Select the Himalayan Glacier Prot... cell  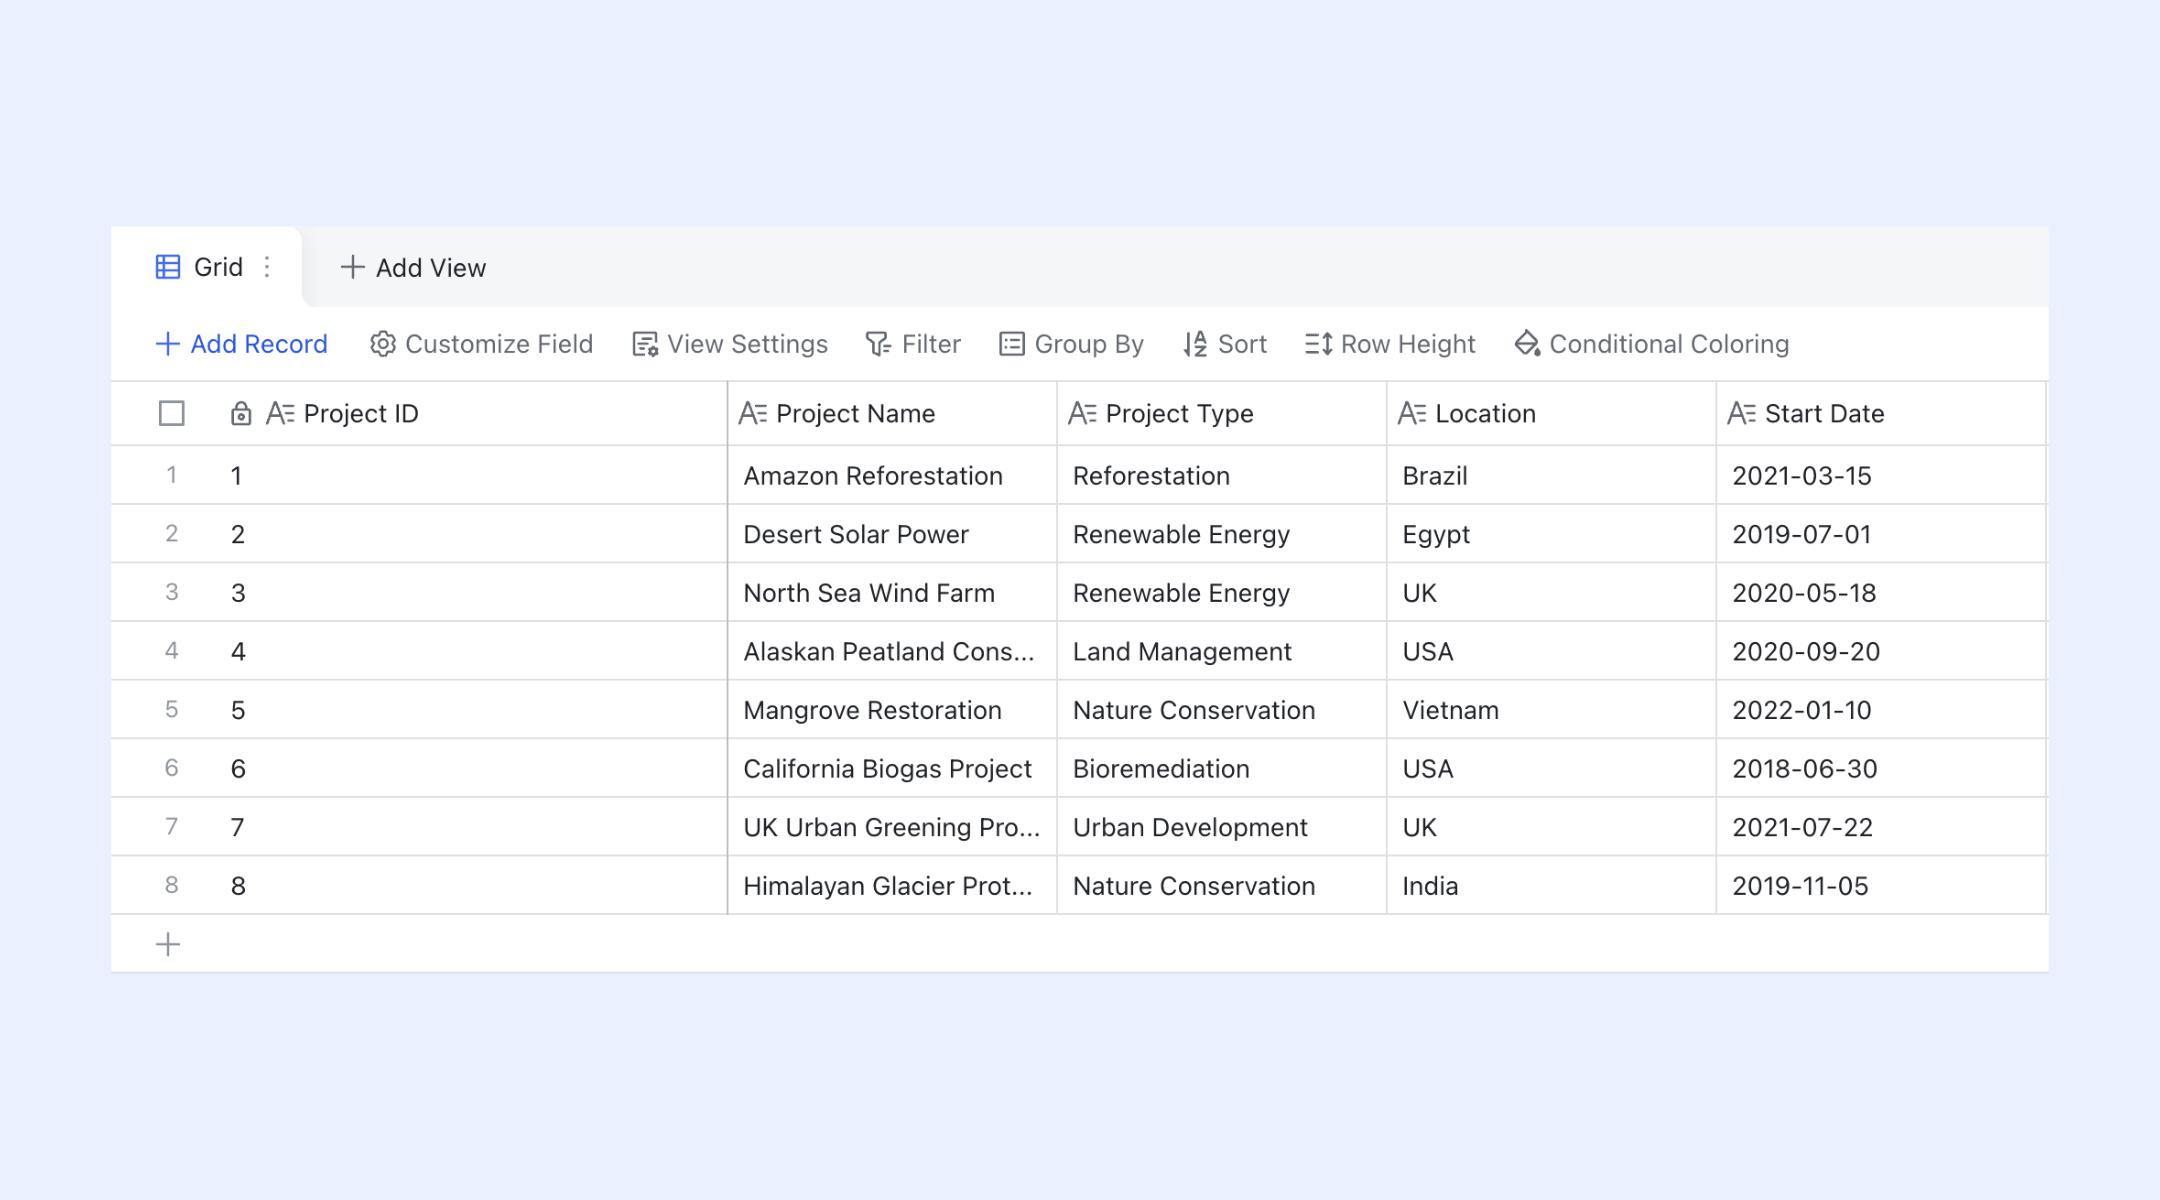(x=892, y=886)
